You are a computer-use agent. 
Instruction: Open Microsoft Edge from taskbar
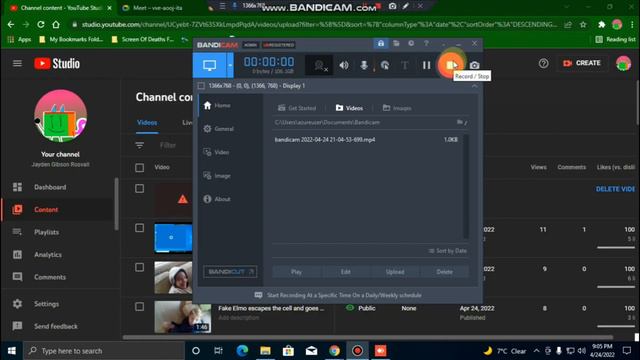point(242,351)
